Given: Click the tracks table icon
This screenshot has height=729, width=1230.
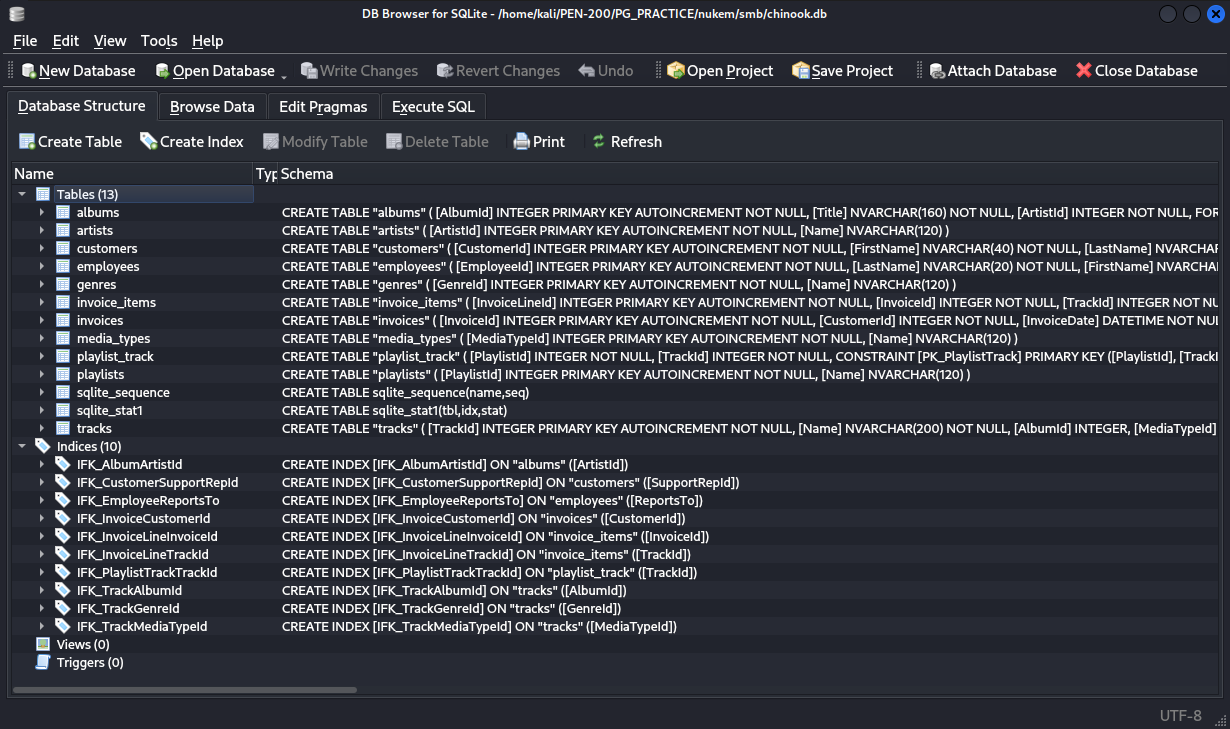Looking at the screenshot, I should click(x=62, y=428).
